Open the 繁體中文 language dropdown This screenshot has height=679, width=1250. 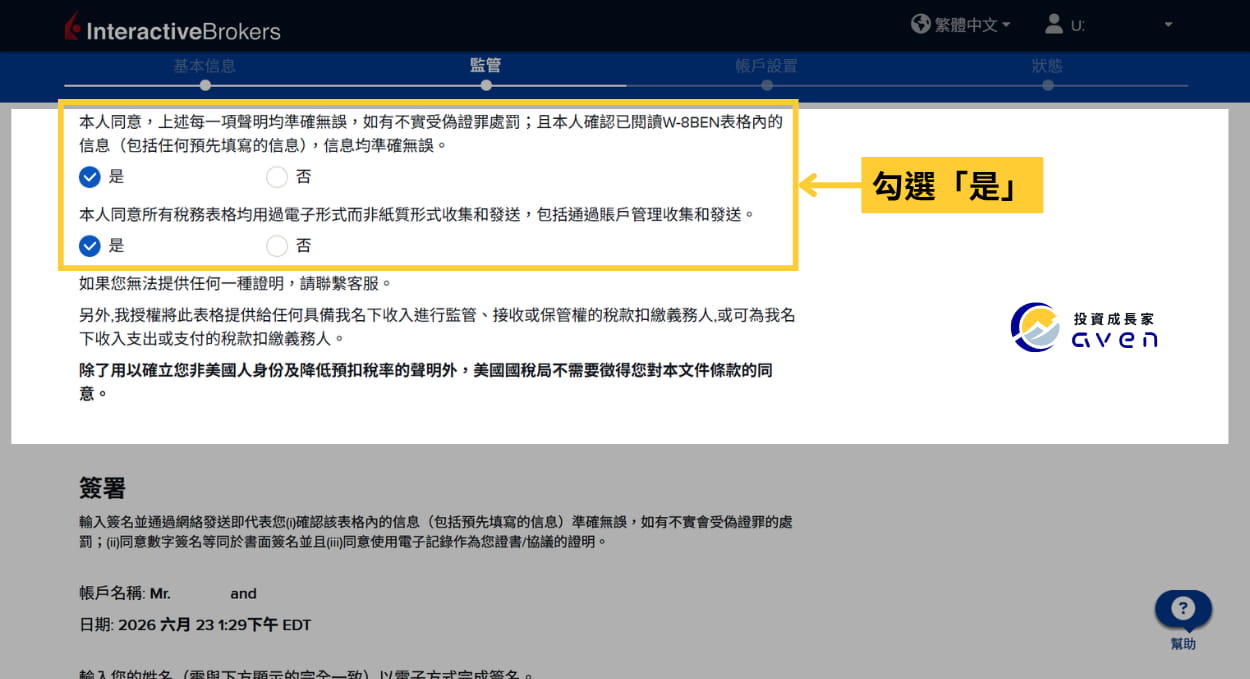[972, 25]
